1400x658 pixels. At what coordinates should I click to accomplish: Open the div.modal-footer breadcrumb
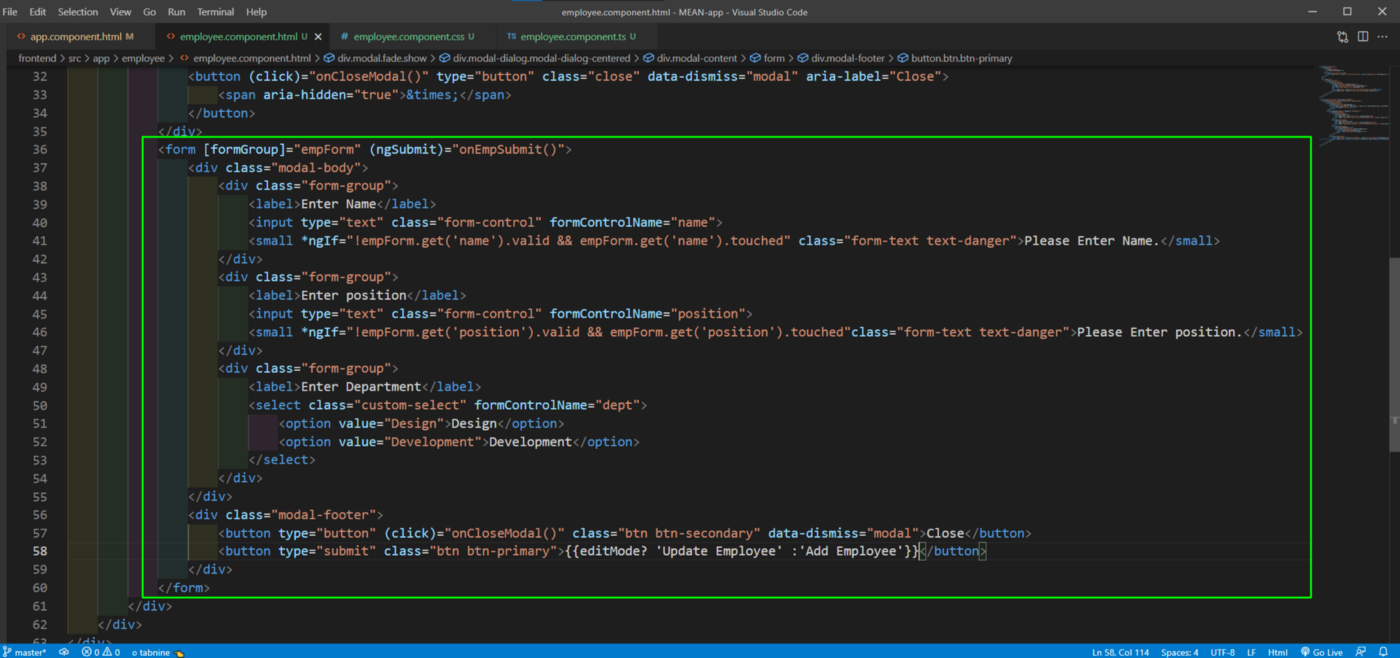(840, 58)
